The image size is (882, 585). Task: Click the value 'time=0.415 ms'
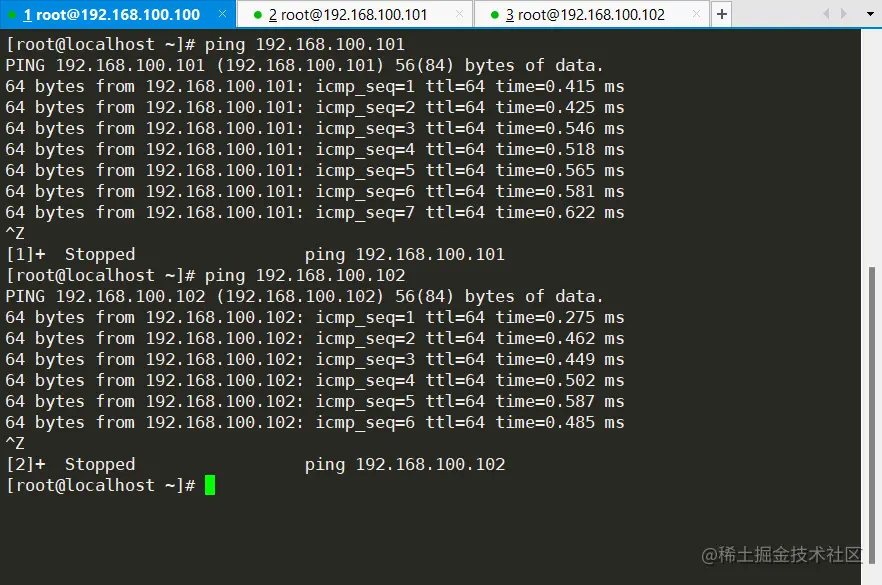[560, 87]
